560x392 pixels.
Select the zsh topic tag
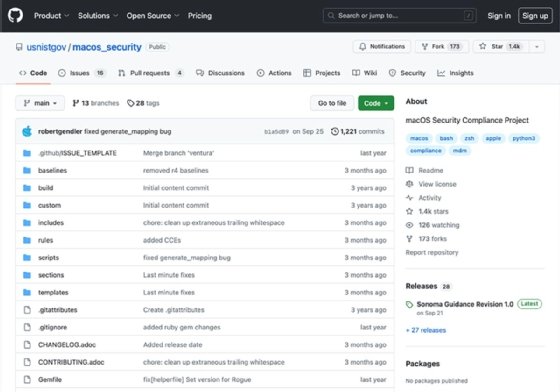point(469,138)
